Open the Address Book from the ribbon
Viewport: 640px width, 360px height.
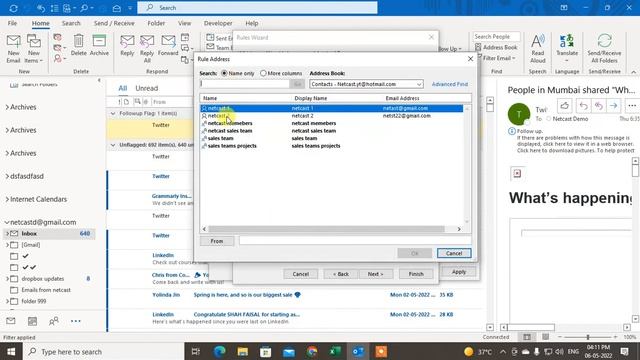coord(496,47)
